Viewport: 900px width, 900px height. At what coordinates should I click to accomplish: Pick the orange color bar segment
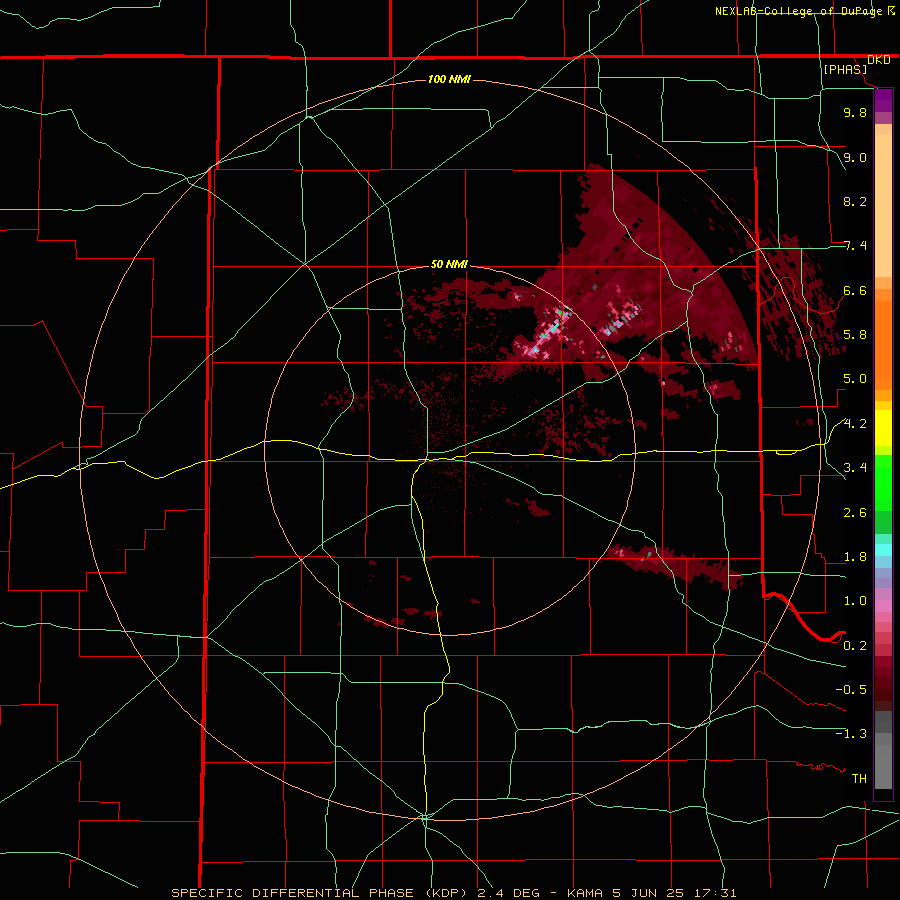click(883, 346)
